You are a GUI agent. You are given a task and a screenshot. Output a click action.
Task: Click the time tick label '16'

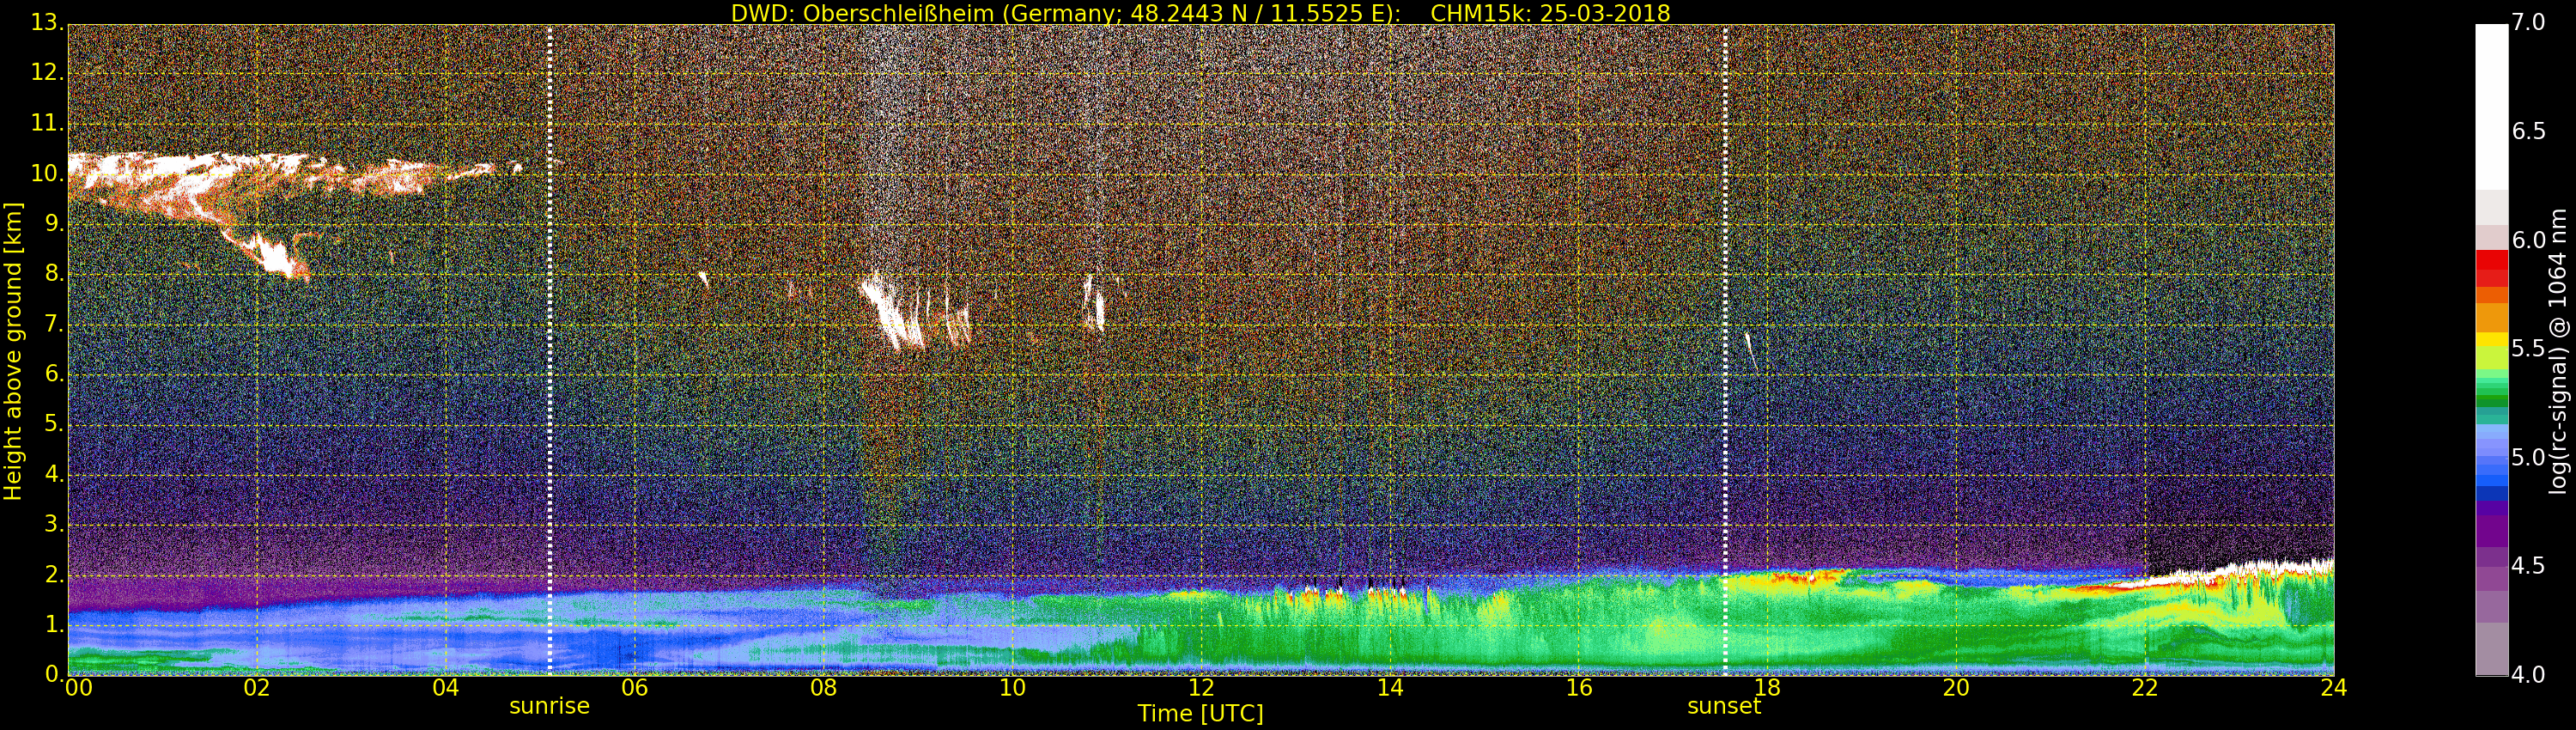pyautogui.click(x=1579, y=688)
